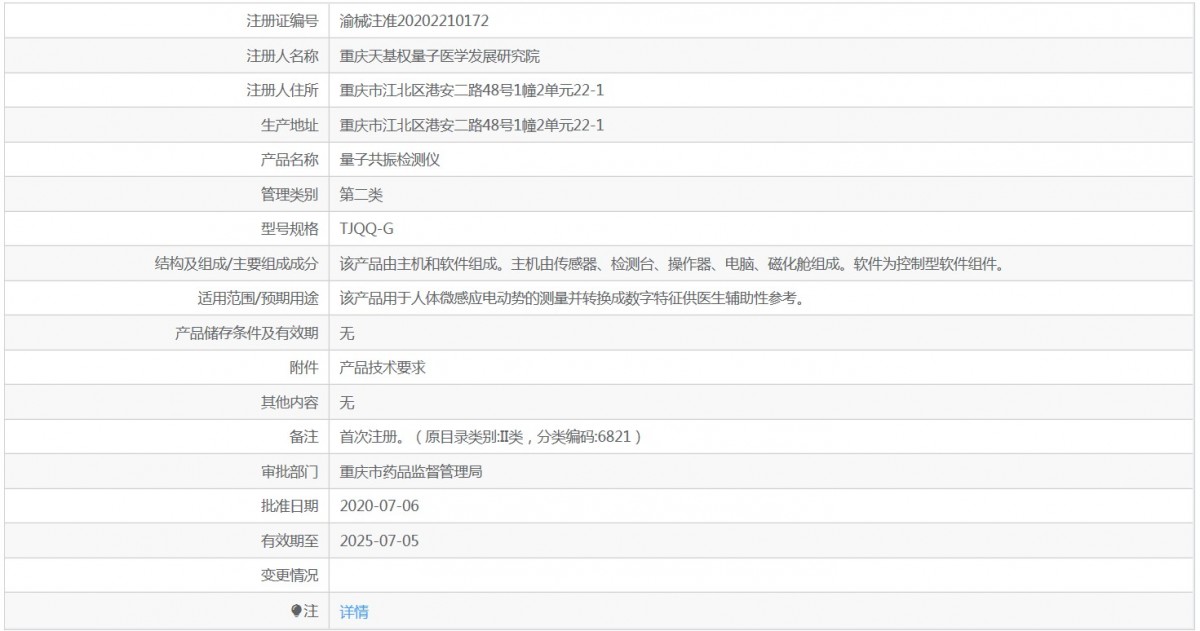Image resolution: width=1200 pixels, height=631 pixels.
Task: Select registration number 渝械注准20202210172
Action: click(x=414, y=20)
